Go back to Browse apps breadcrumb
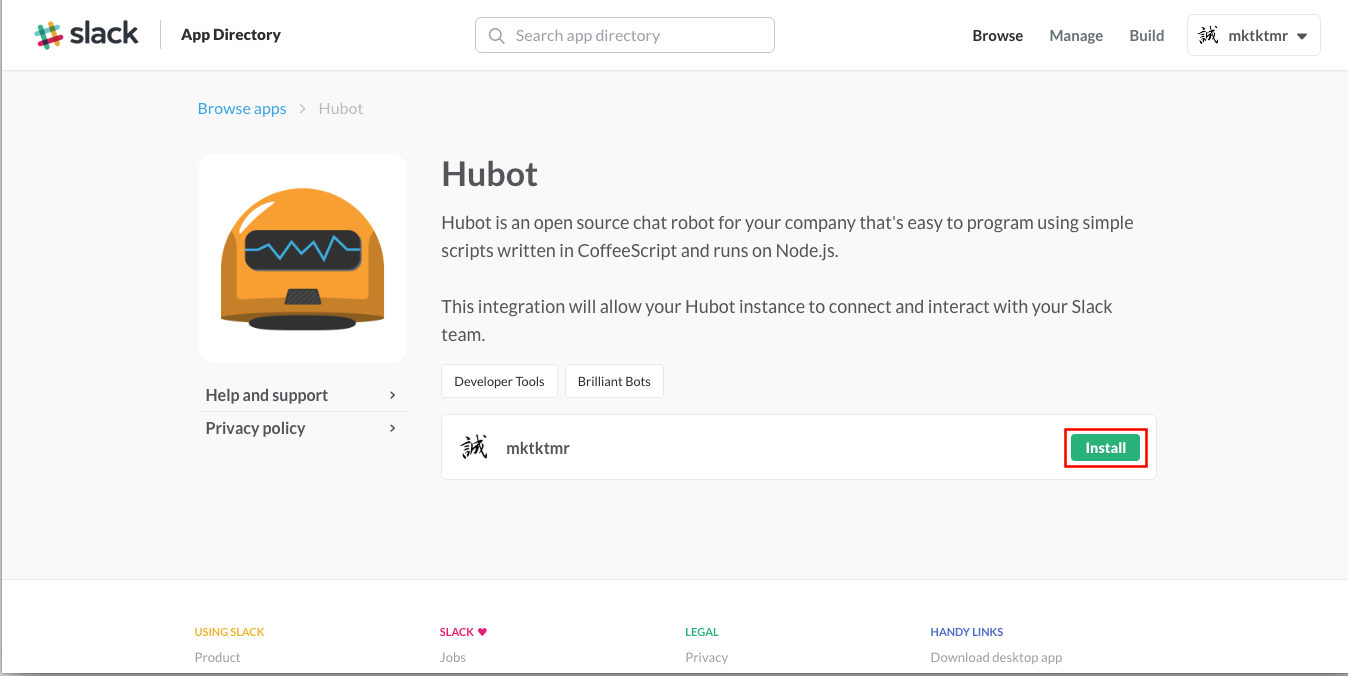 242,108
